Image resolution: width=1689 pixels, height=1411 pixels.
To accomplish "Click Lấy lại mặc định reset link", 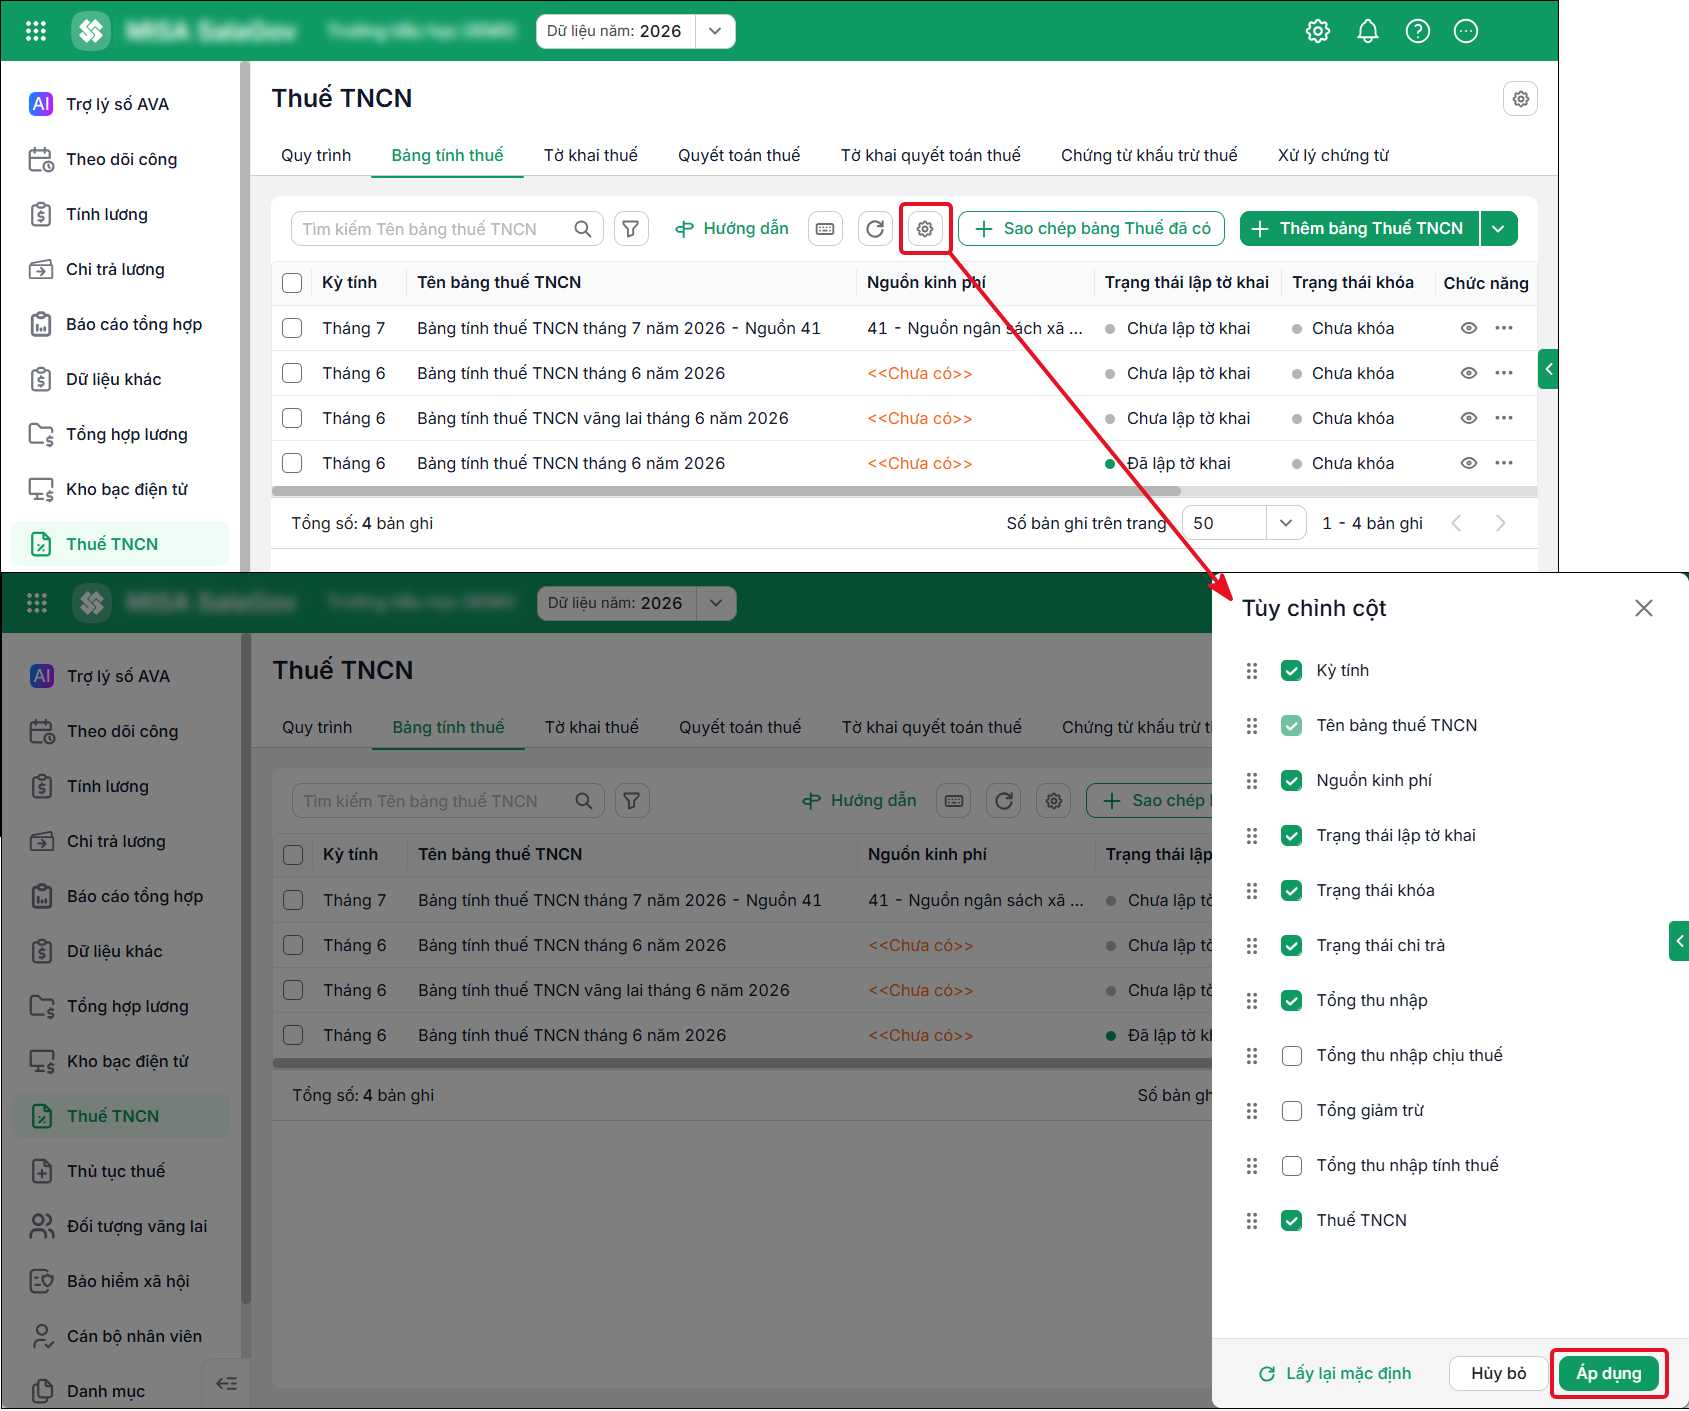I will coord(1335,1374).
